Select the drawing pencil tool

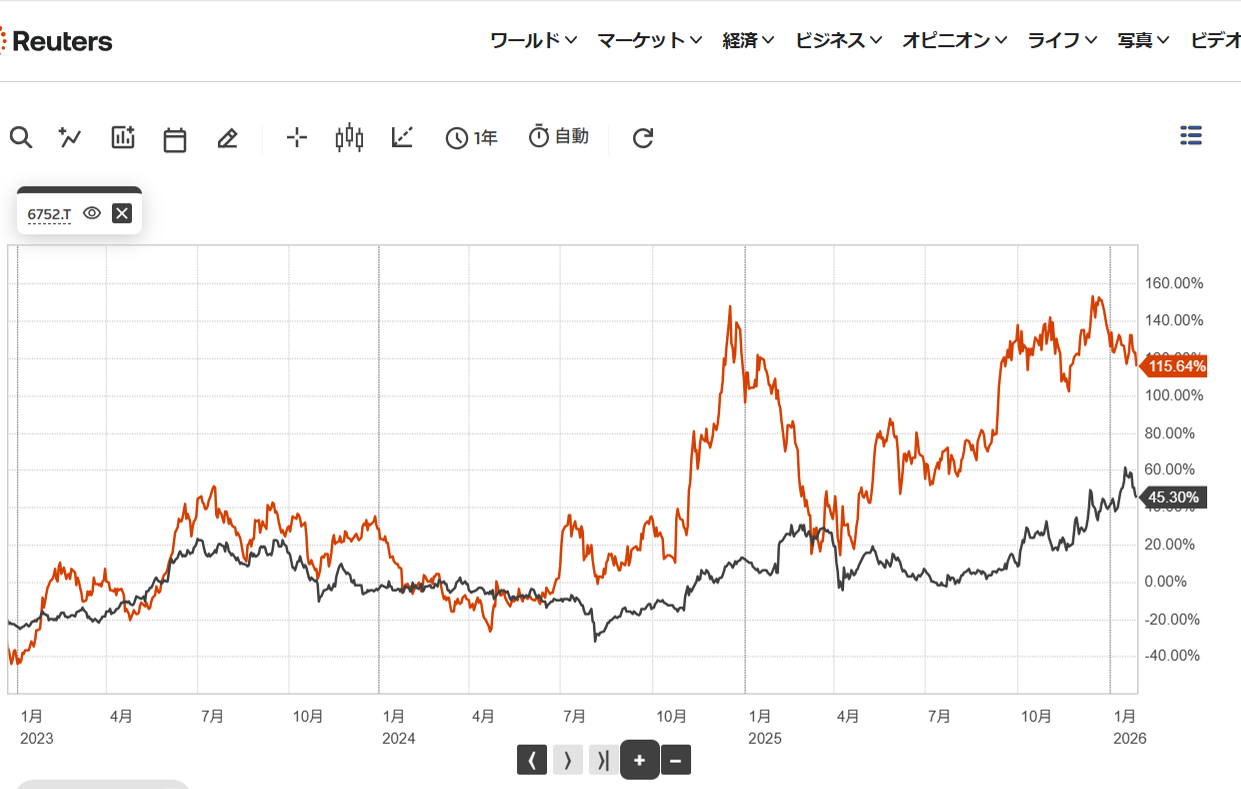point(227,137)
